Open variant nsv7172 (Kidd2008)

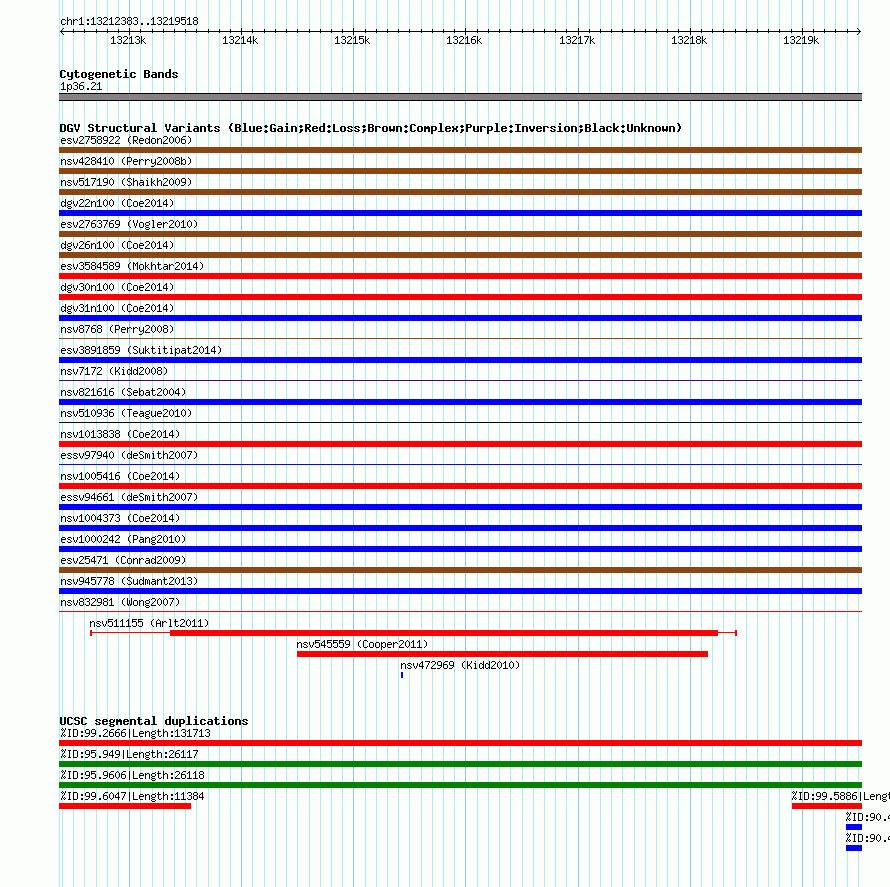[x=114, y=371]
